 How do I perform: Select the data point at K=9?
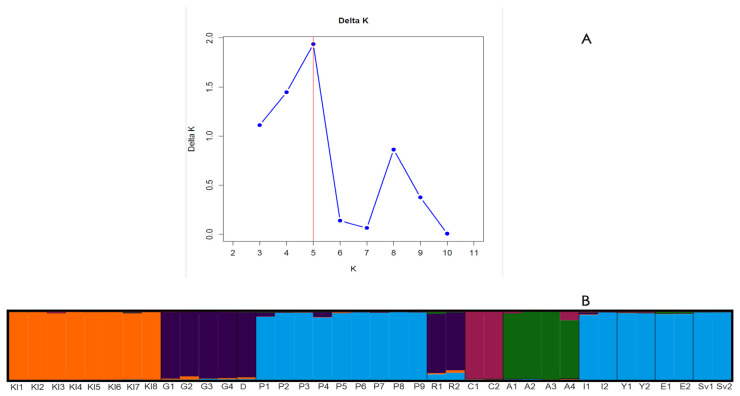(x=420, y=197)
